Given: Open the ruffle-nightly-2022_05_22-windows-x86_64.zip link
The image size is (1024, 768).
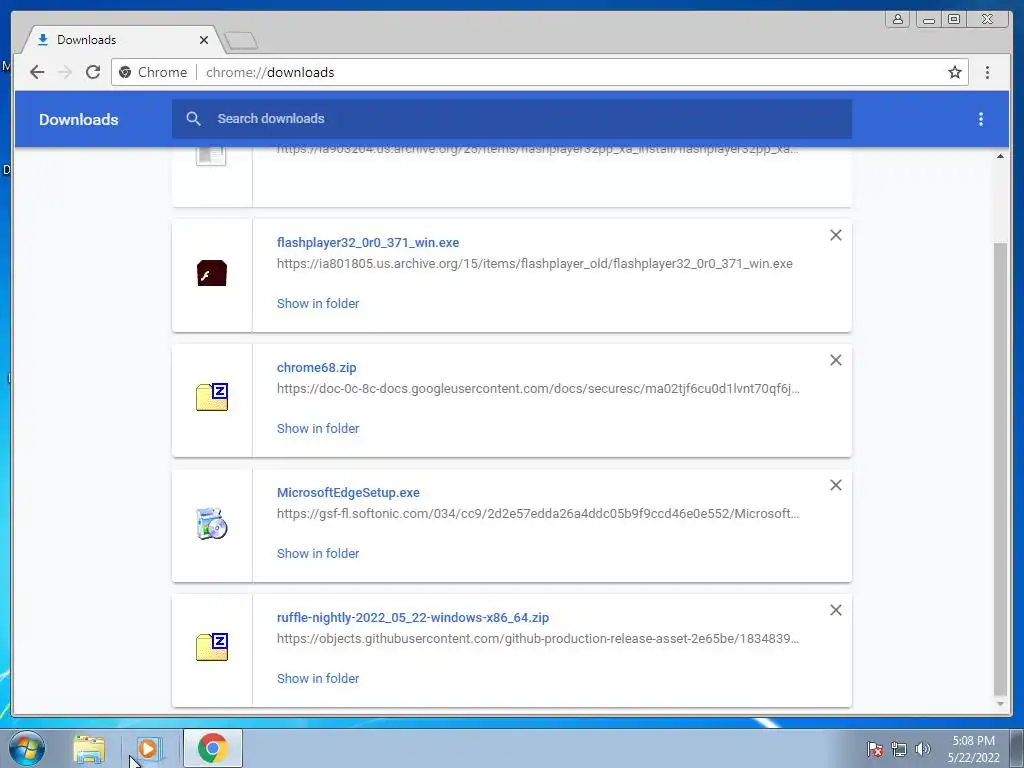Looking at the screenshot, I should tap(413, 617).
